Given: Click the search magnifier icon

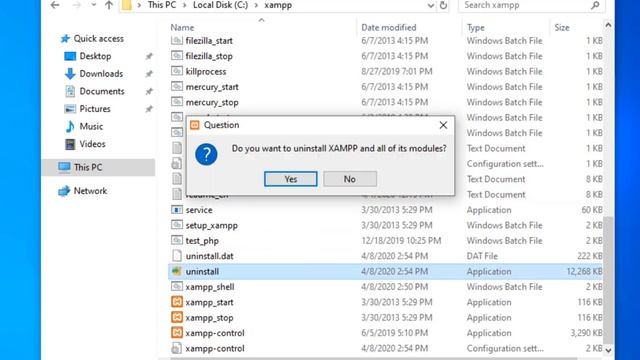Looking at the screenshot, I should pyautogui.click(x=595, y=5).
